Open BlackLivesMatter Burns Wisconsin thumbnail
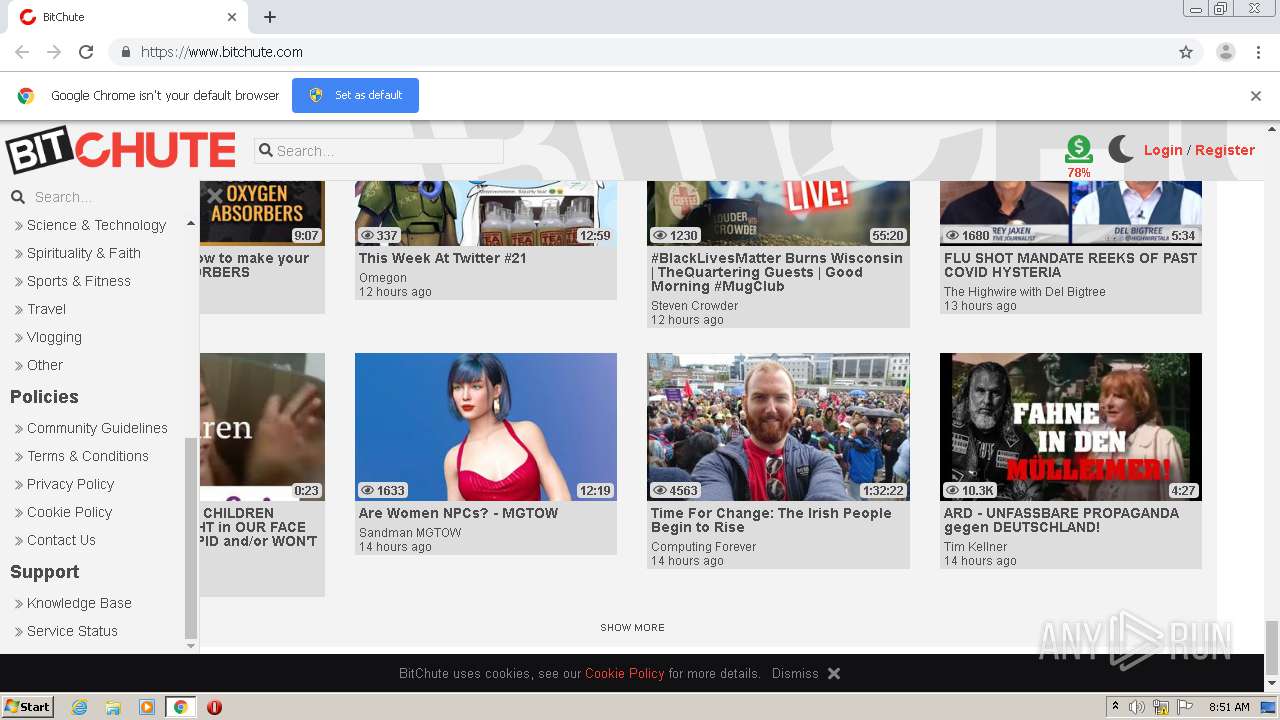 pos(778,213)
